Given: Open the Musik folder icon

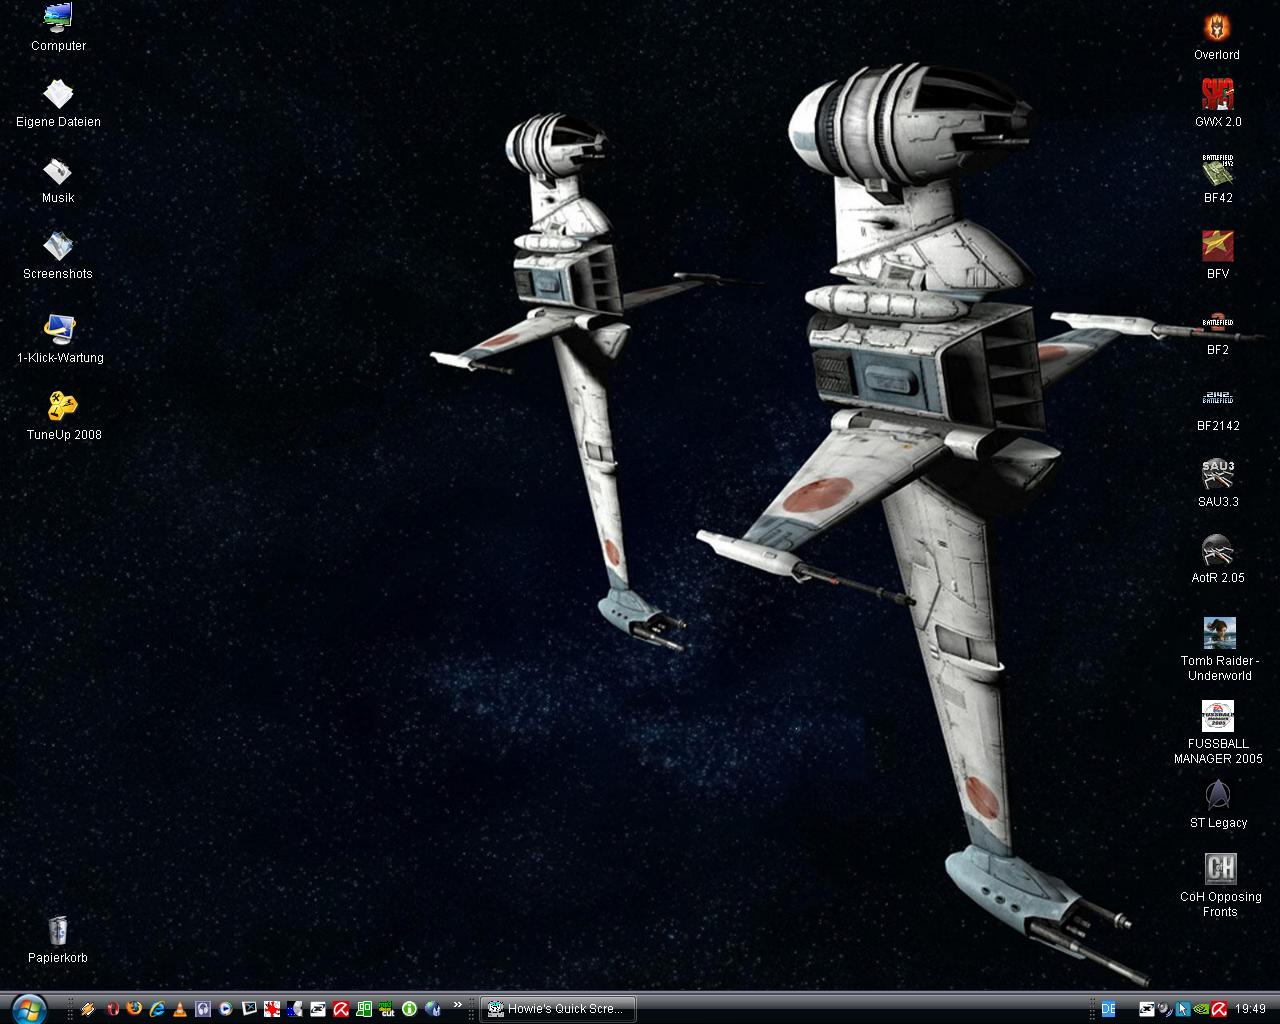Looking at the screenshot, I should (58, 180).
